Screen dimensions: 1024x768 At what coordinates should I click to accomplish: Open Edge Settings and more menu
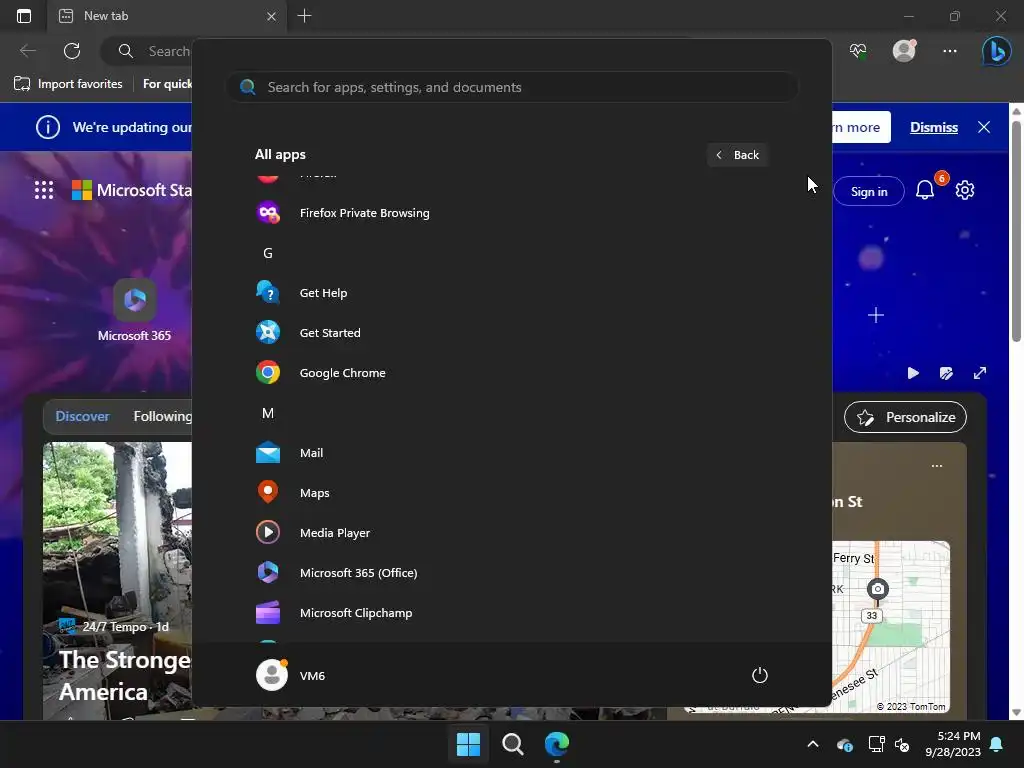(950, 51)
